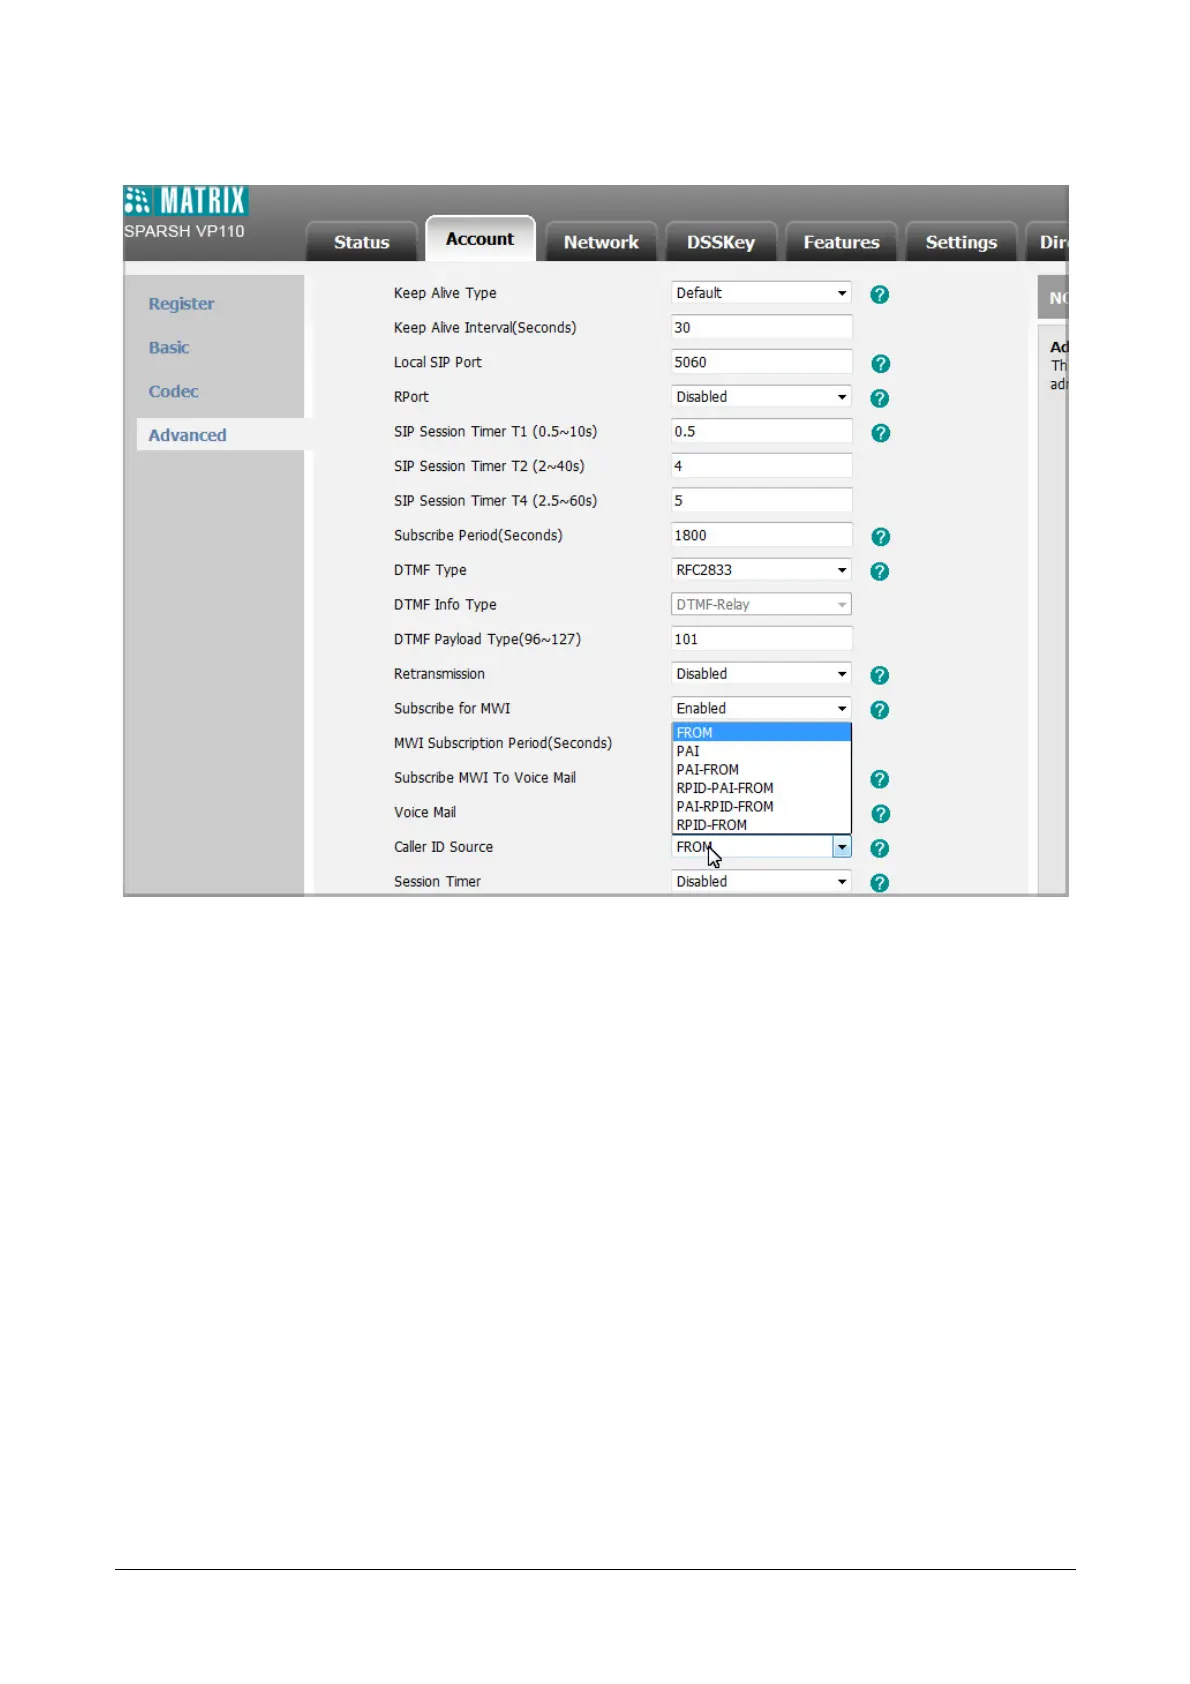The image size is (1190, 1684).
Task: Click the help icon next to Keep Alive Type
Action: pyautogui.click(x=879, y=294)
